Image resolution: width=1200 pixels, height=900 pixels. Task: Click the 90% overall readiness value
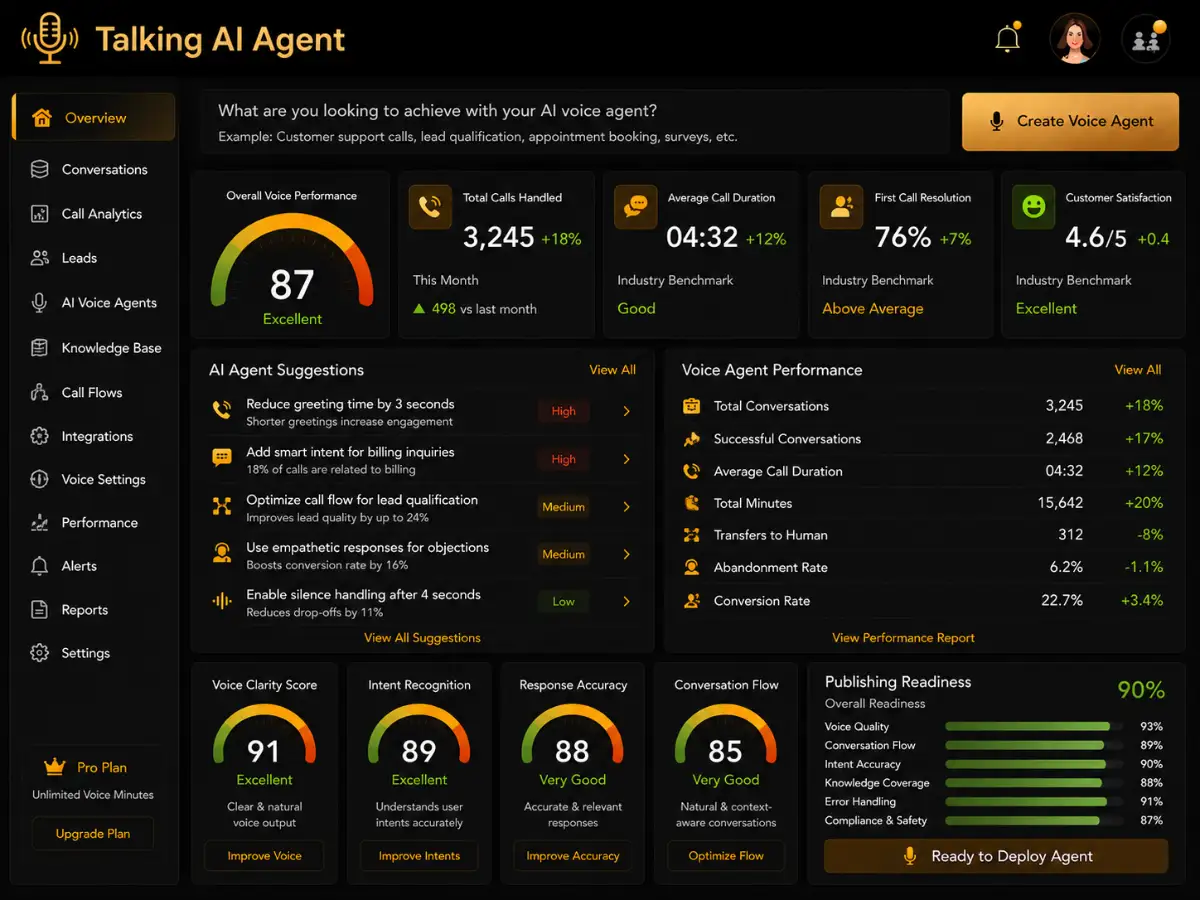coord(1140,690)
